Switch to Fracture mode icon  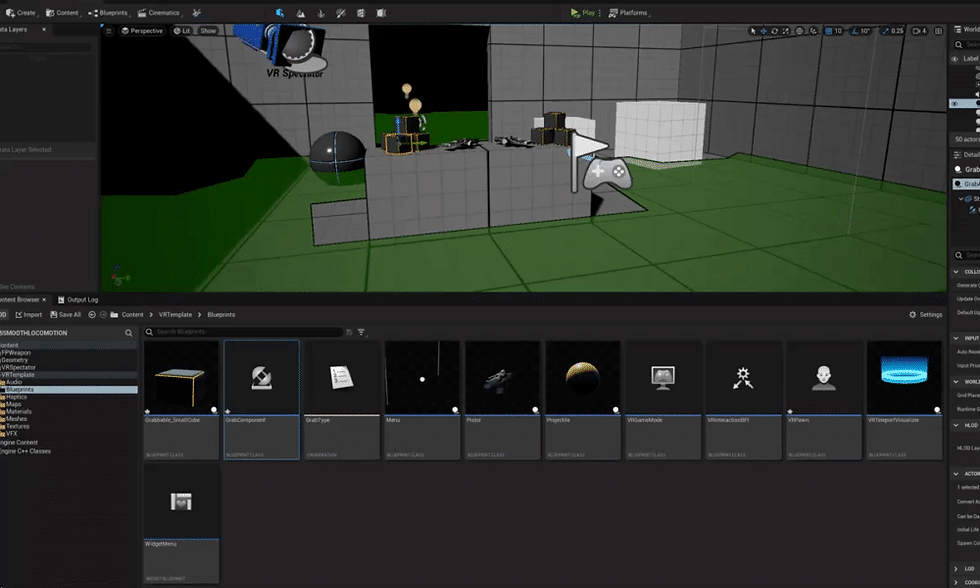[x=381, y=12]
